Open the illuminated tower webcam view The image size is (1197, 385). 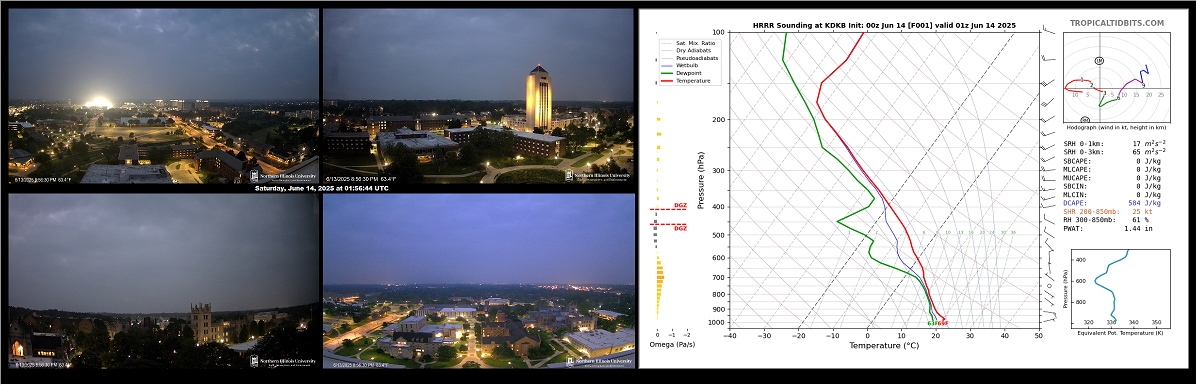coord(478,96)
